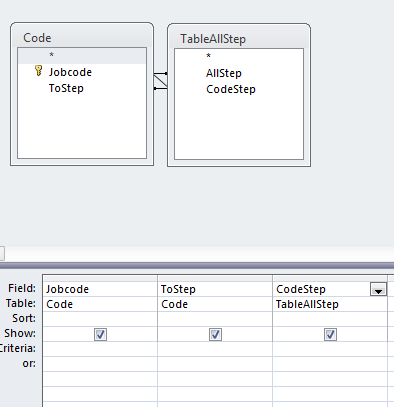Uncheck Show box for ToStep column
The image size is (394, 407).
click(x=215, y=334)
